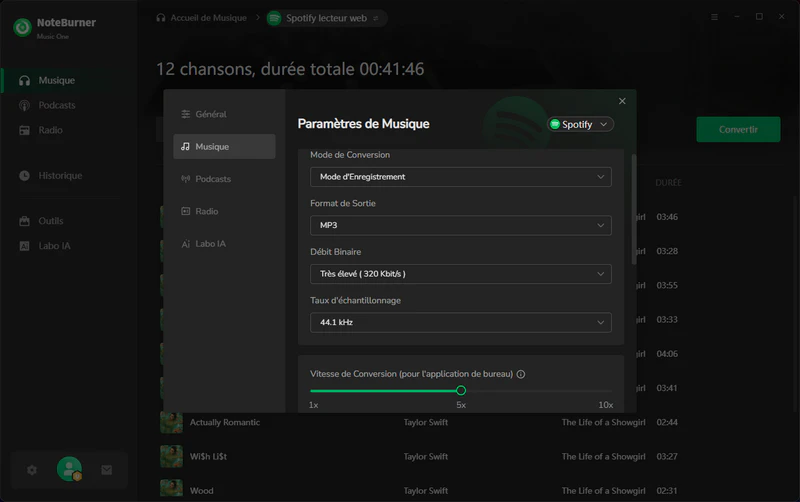
Task: Click the NoteBurner logo icon
Action: [22, 27]
